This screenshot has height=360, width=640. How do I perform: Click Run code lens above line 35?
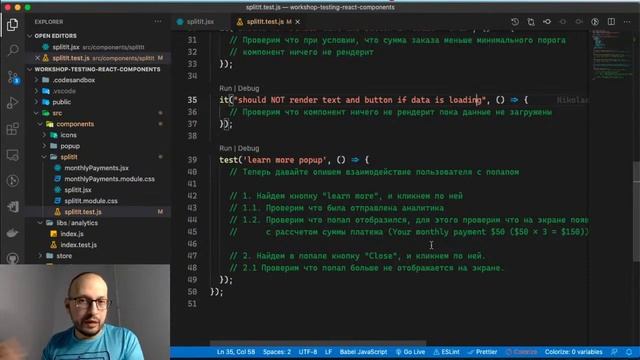pyautogui.click(x=225, y=88)
